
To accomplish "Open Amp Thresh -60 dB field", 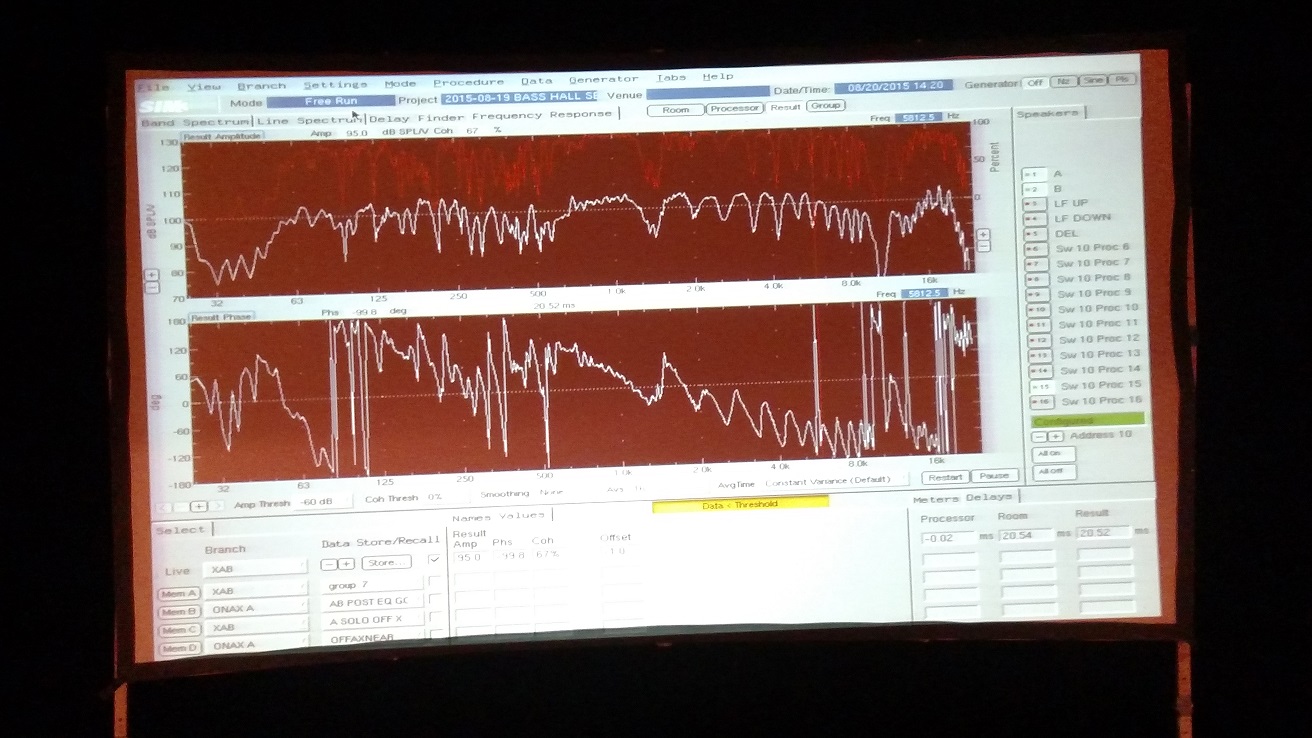I will pyautogui.click(x=321, y=502).
